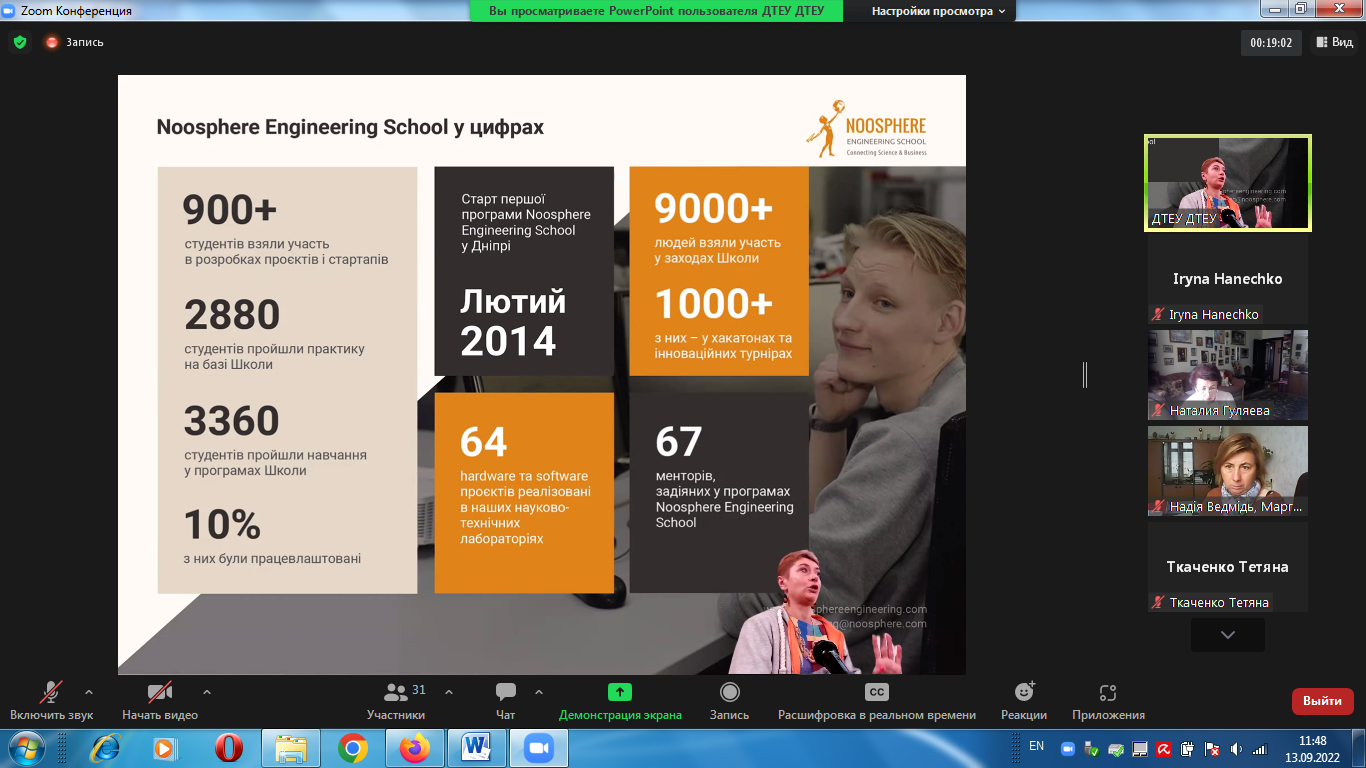Select Наталия Гуляева video thumbnail
This screenshot has width=1366, height=768.
coord(1228,375)
